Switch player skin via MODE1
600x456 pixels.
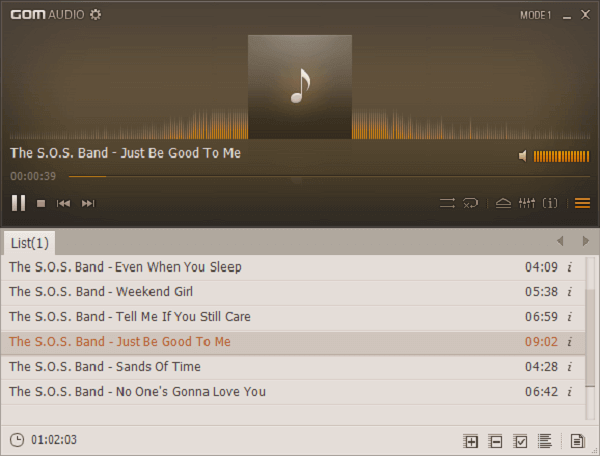coord(535,15)
